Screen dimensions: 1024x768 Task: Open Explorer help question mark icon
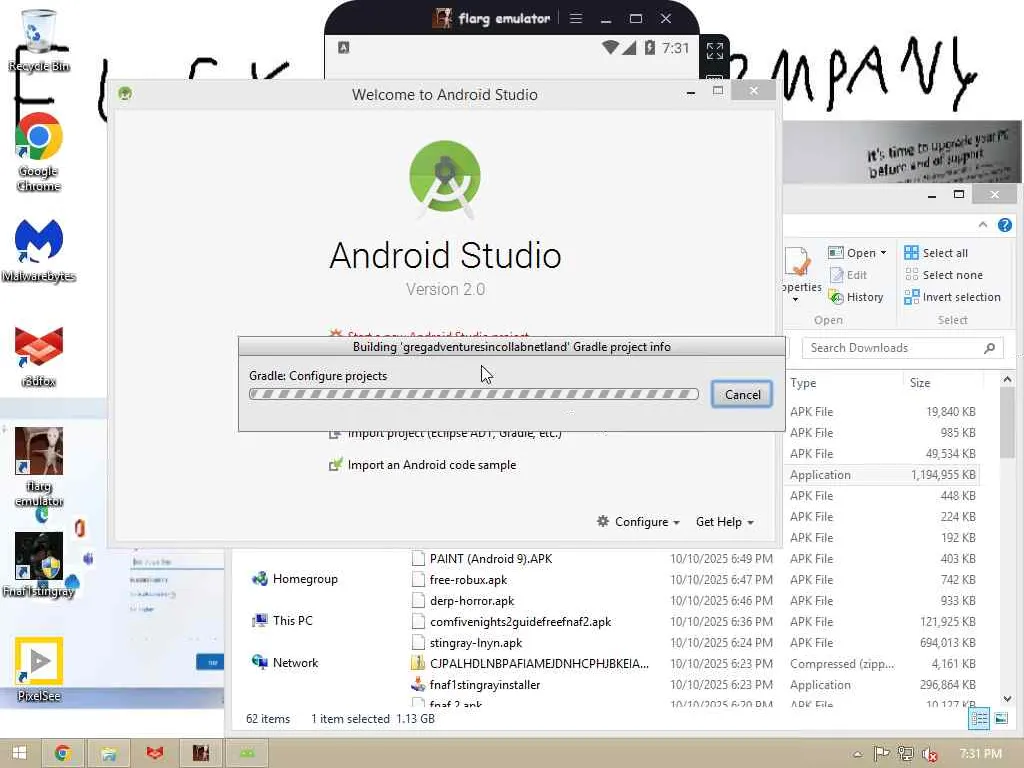tap(1004, 225)
